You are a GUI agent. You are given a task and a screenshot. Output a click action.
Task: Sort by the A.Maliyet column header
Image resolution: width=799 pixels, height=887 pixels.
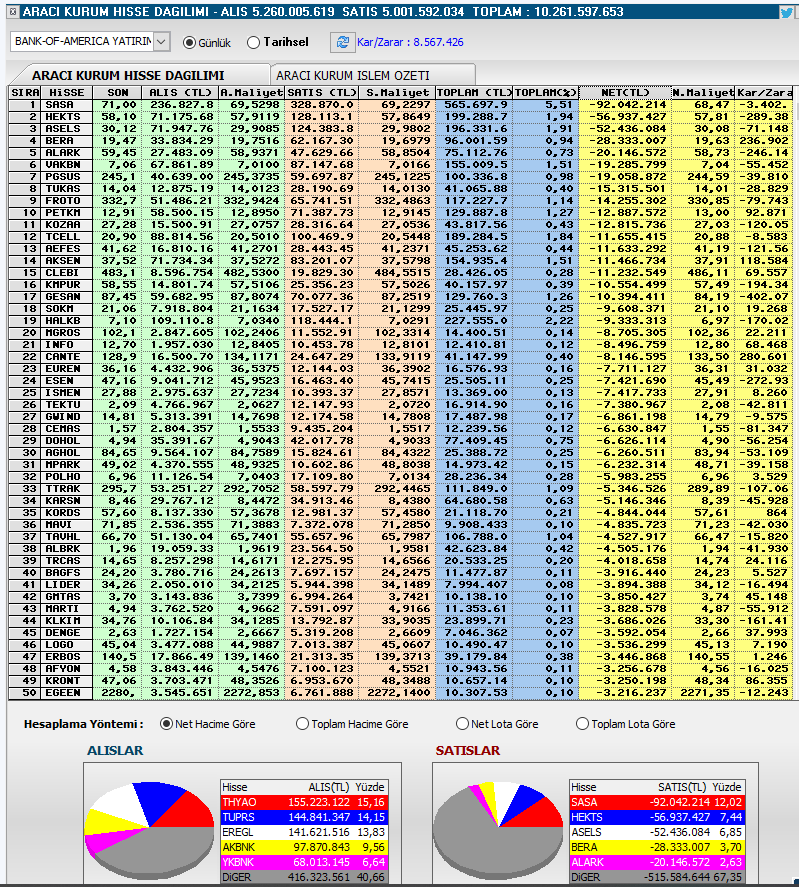(x=251, y=93)
